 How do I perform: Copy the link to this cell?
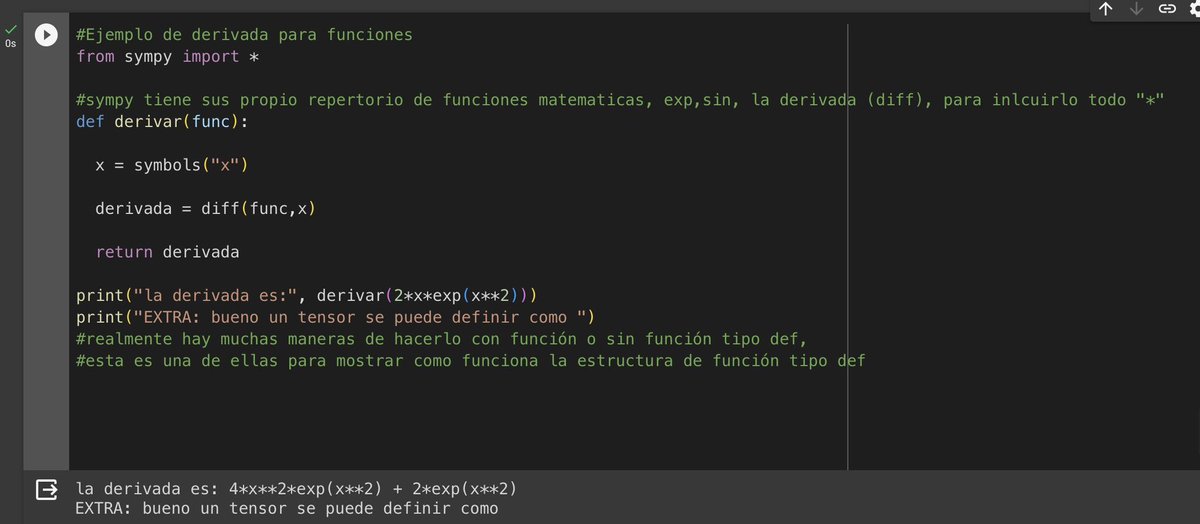[1166, 9]
